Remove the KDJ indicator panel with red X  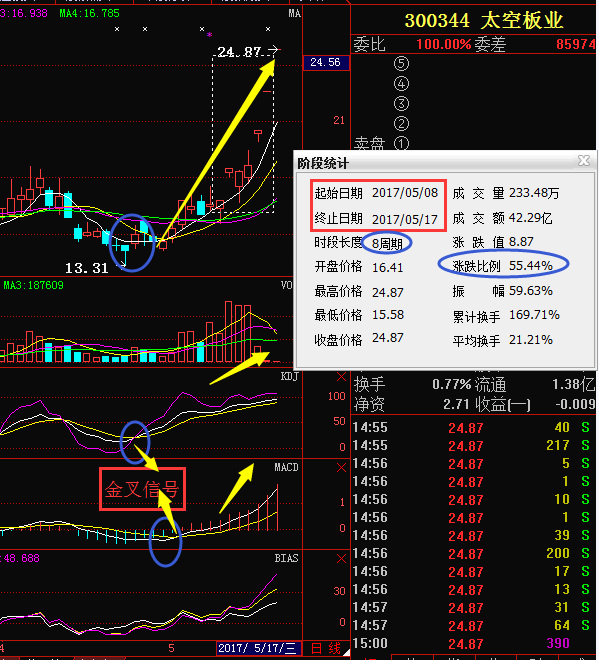click(x=341, y=377)
